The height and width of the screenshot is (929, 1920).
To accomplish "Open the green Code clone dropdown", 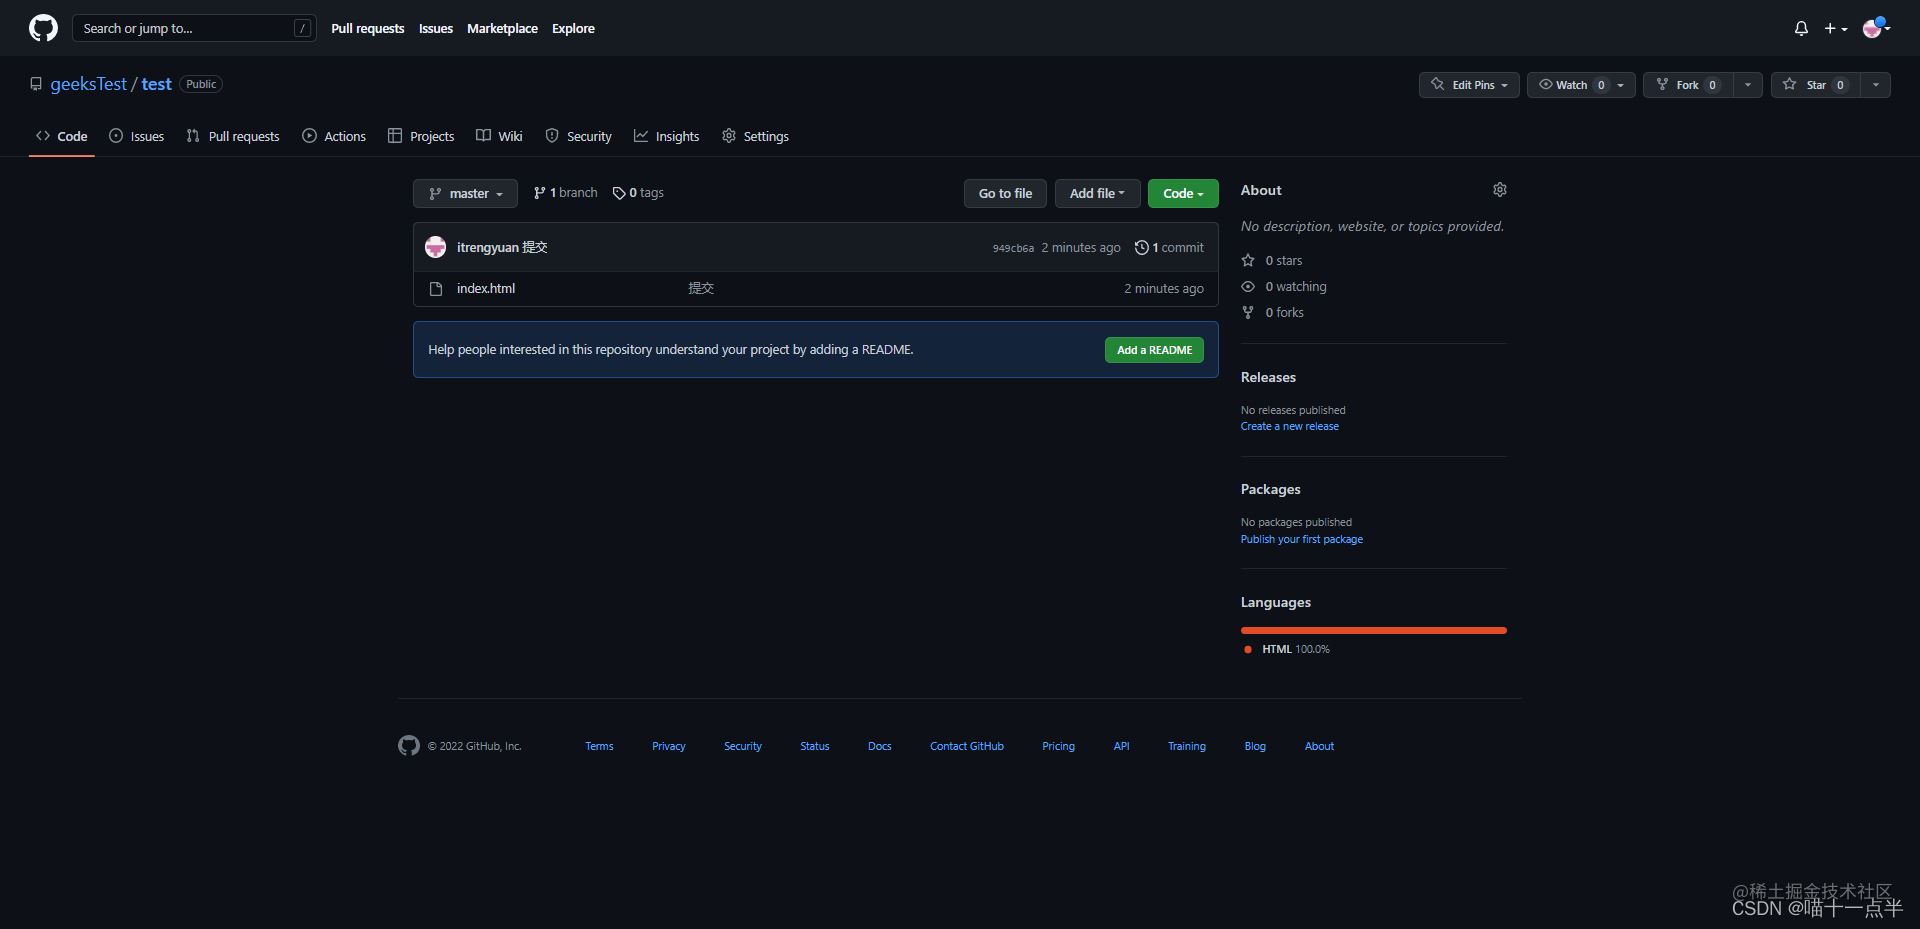I will [1183, 193].
